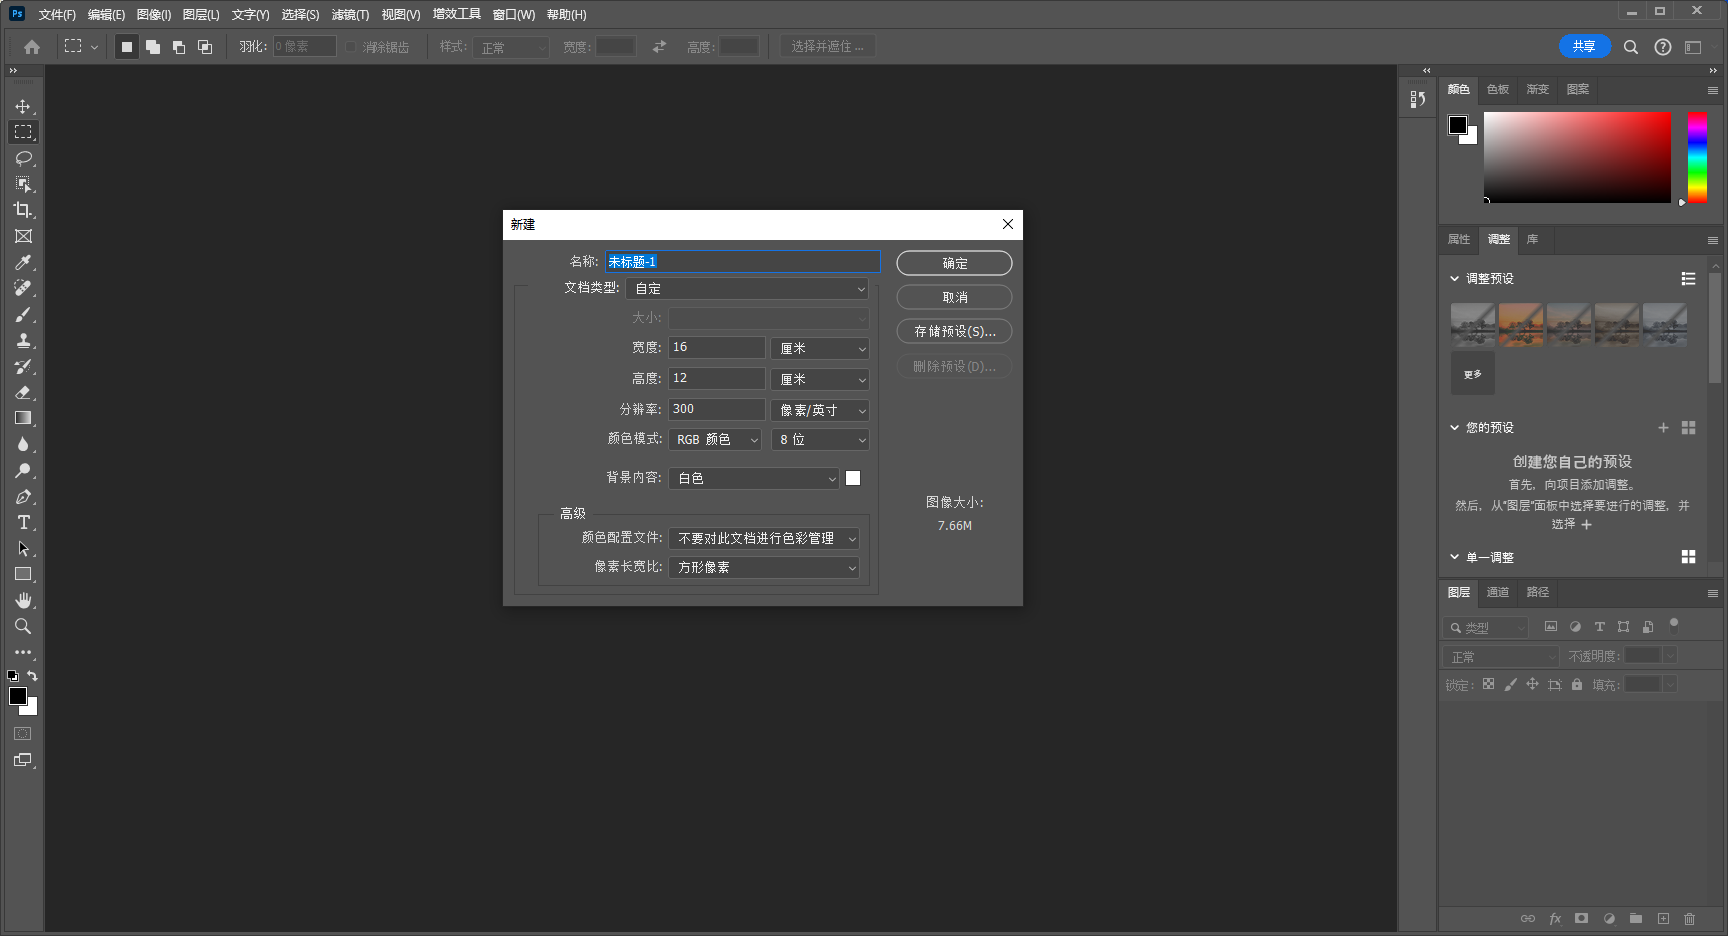Close the 新建 dialog

[1008, 224]
